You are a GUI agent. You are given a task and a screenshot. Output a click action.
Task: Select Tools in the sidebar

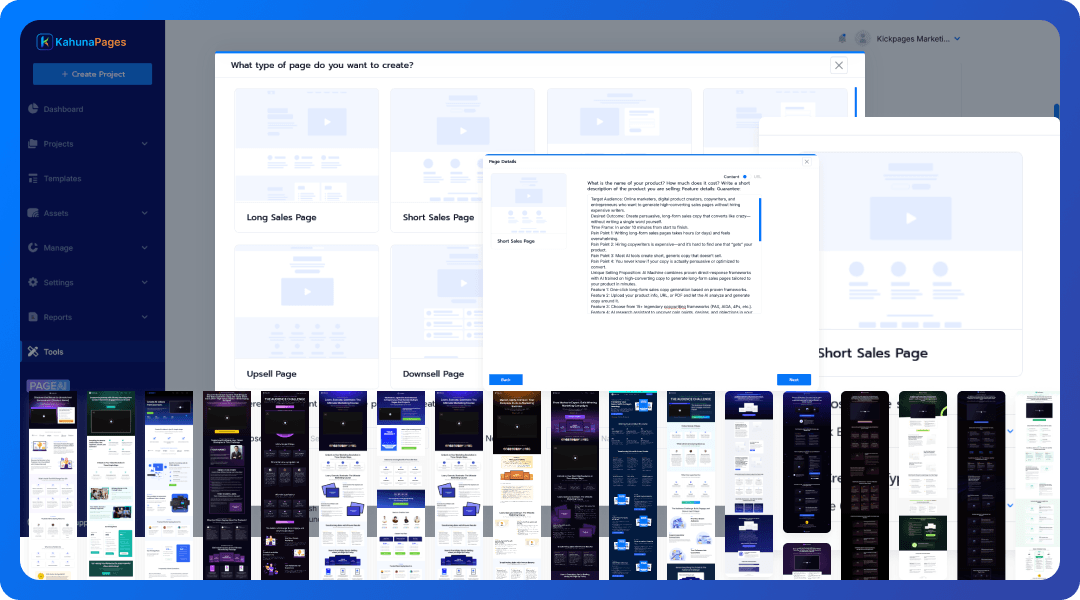(x=92, y=351)
